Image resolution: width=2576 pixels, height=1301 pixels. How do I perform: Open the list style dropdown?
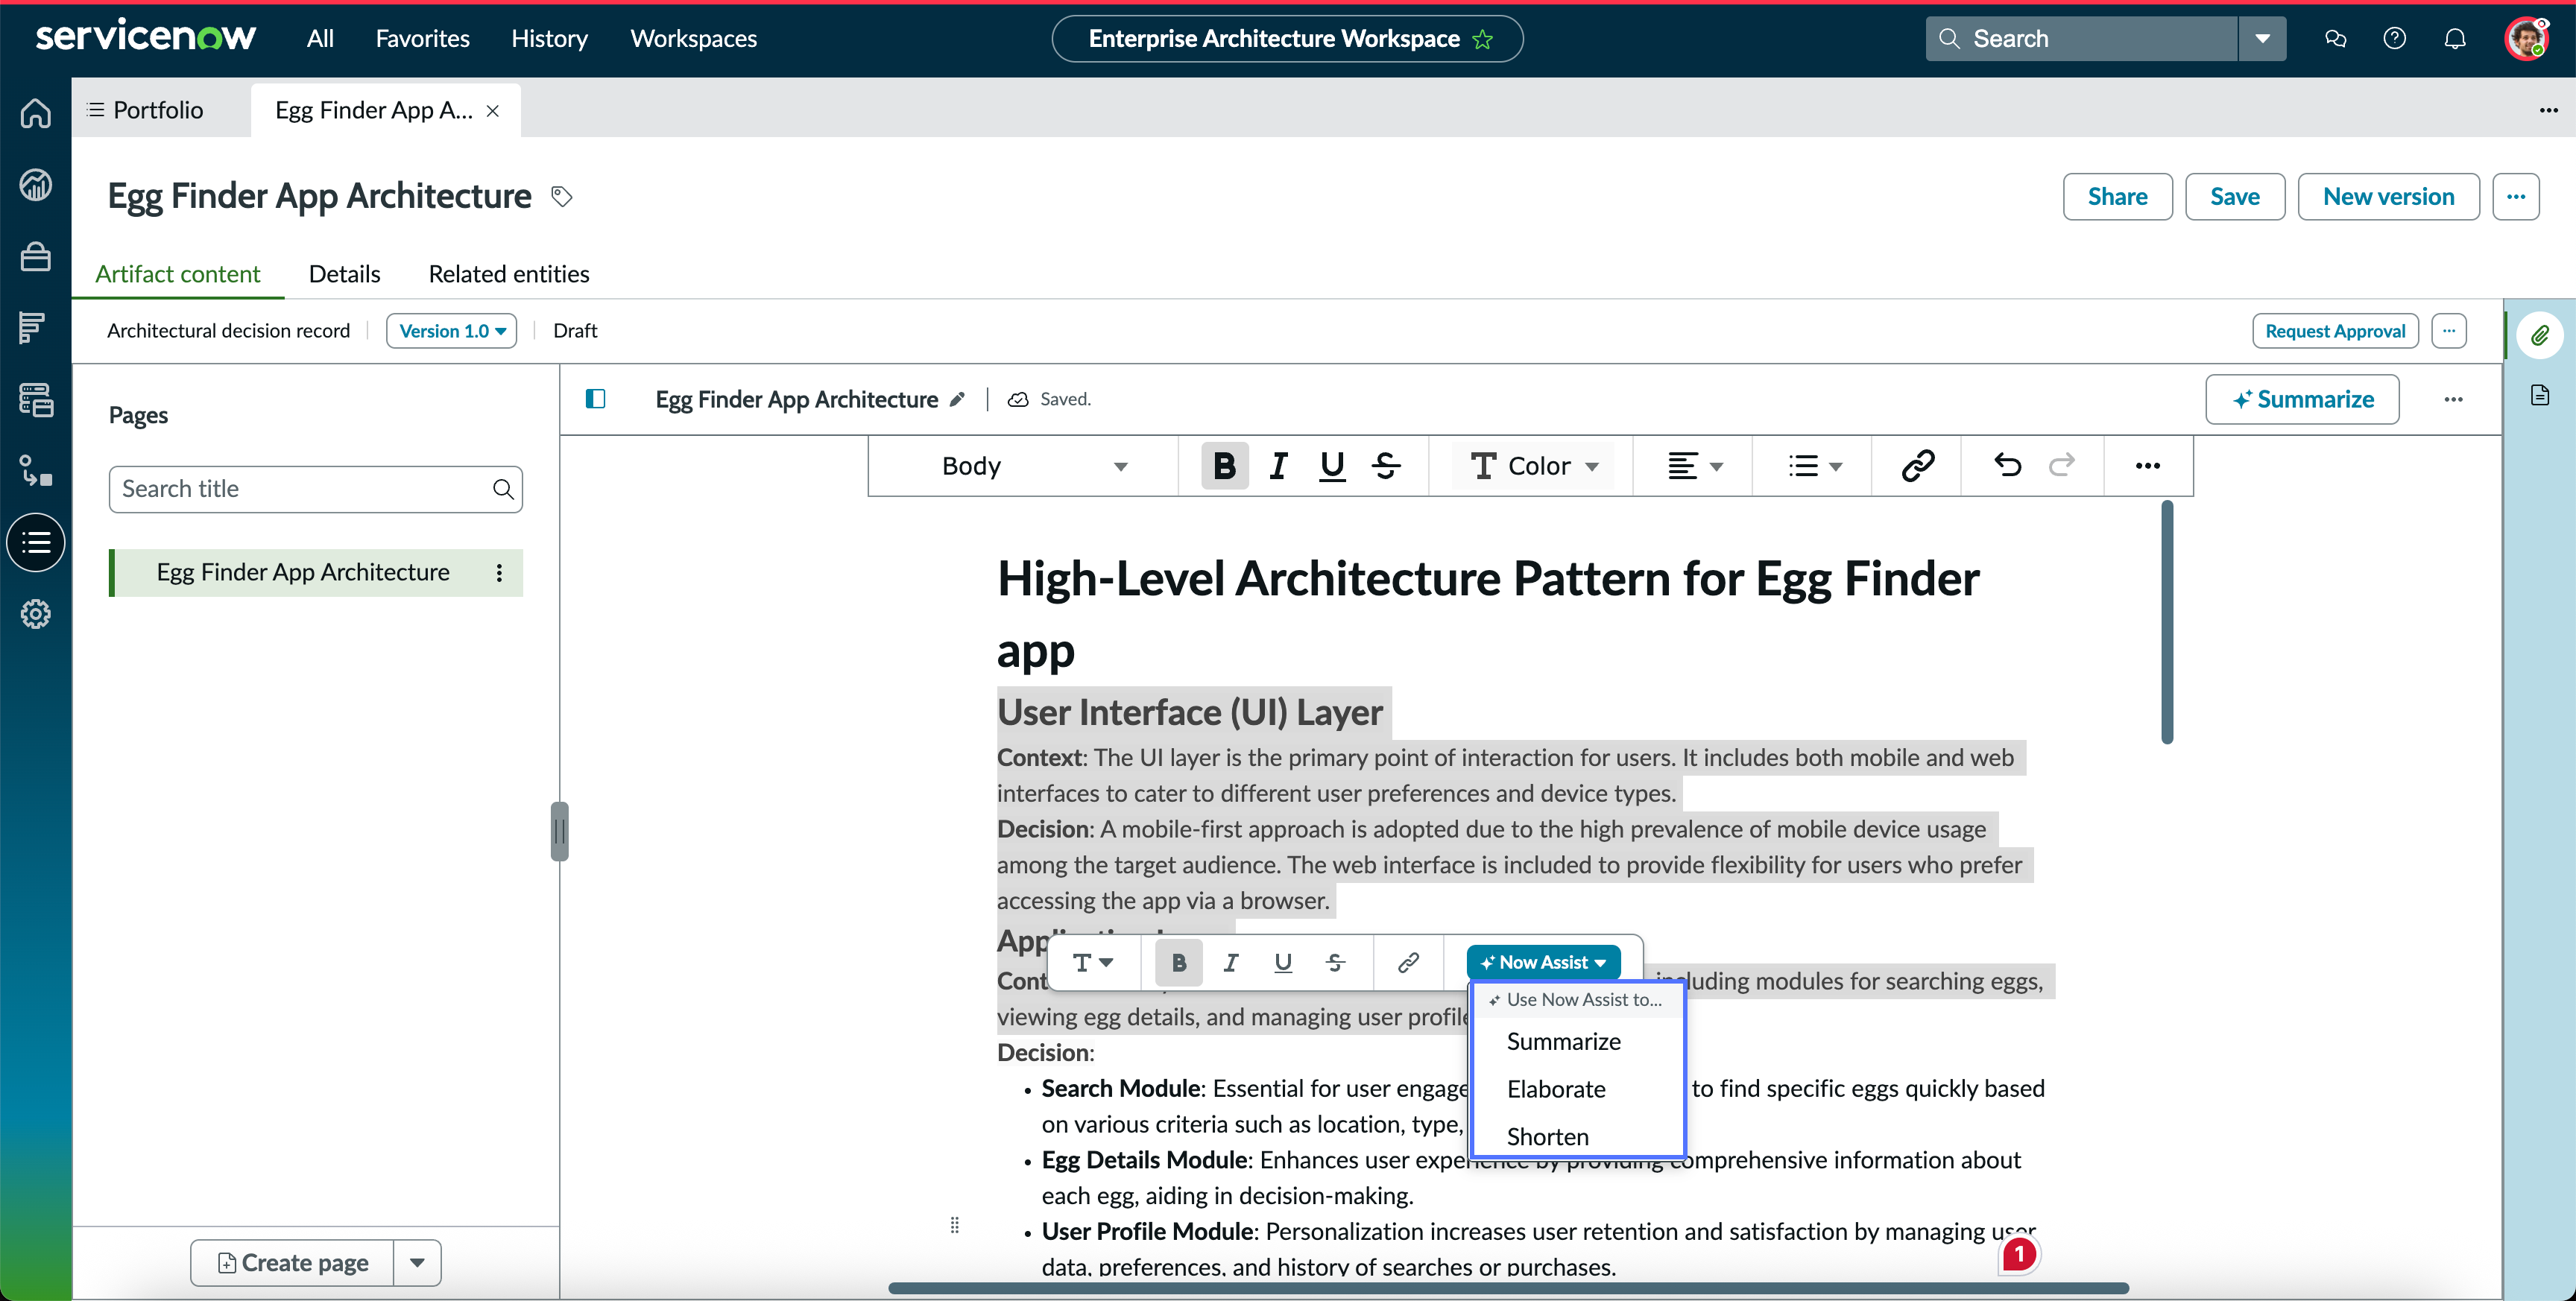click(x=1814, y=466)
